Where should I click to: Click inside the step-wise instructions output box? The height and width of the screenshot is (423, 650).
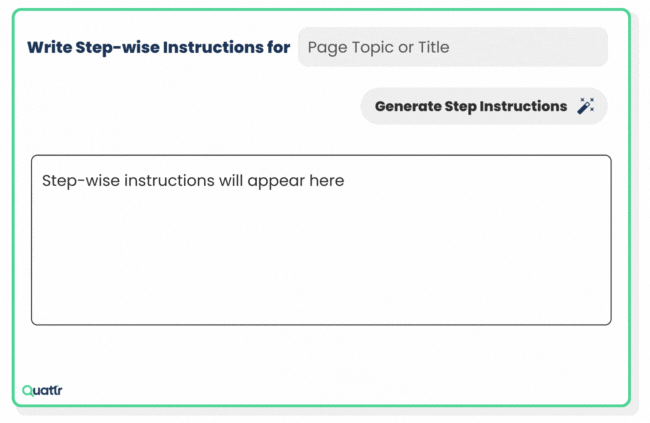[x=321, y=240]
